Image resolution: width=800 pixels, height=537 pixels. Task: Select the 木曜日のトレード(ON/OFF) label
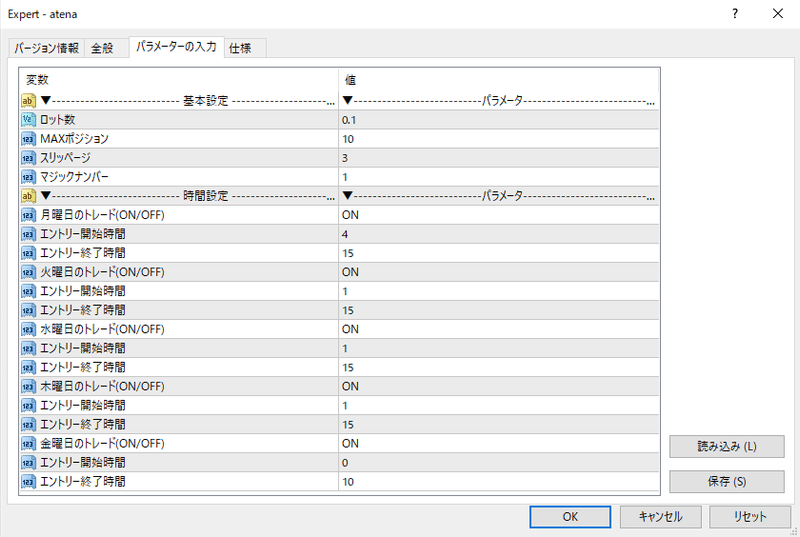coord(102,387)
